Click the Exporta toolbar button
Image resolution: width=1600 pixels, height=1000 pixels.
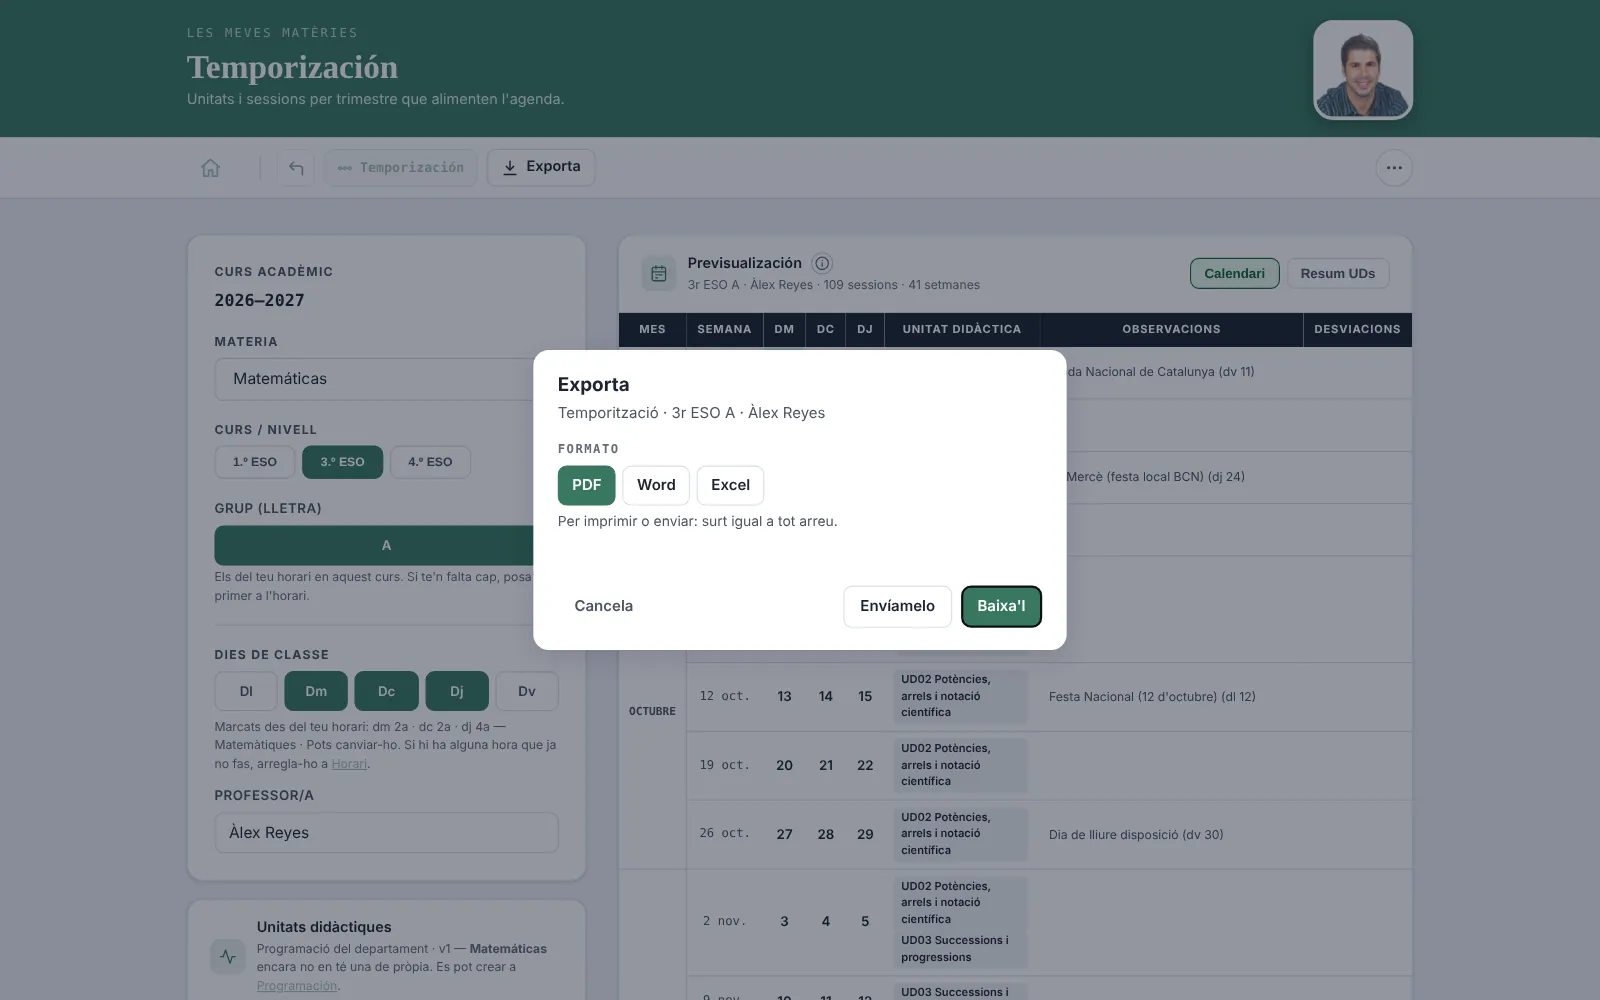pyautogui.click(x=541, y=167)
